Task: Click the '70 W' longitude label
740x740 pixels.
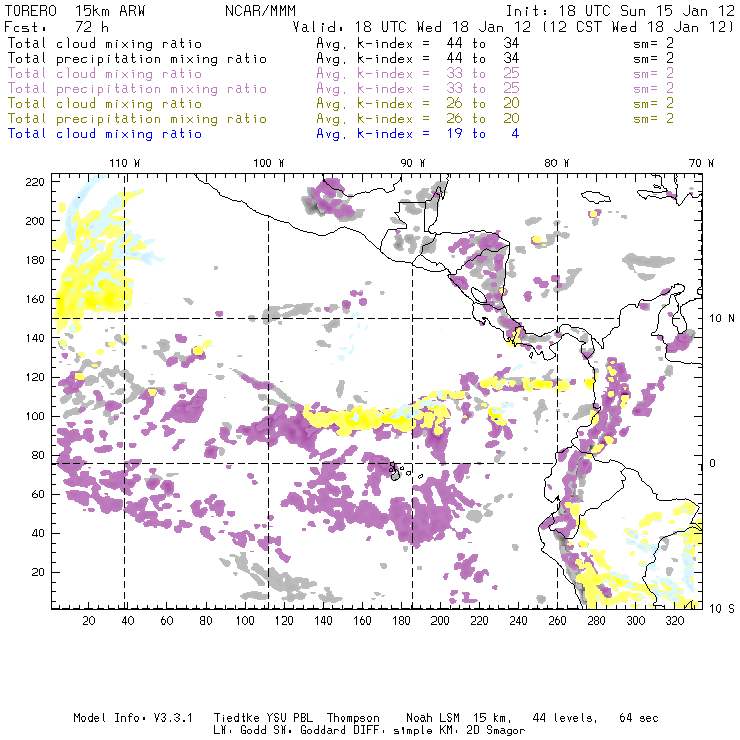Action: (x=701, y=163)
